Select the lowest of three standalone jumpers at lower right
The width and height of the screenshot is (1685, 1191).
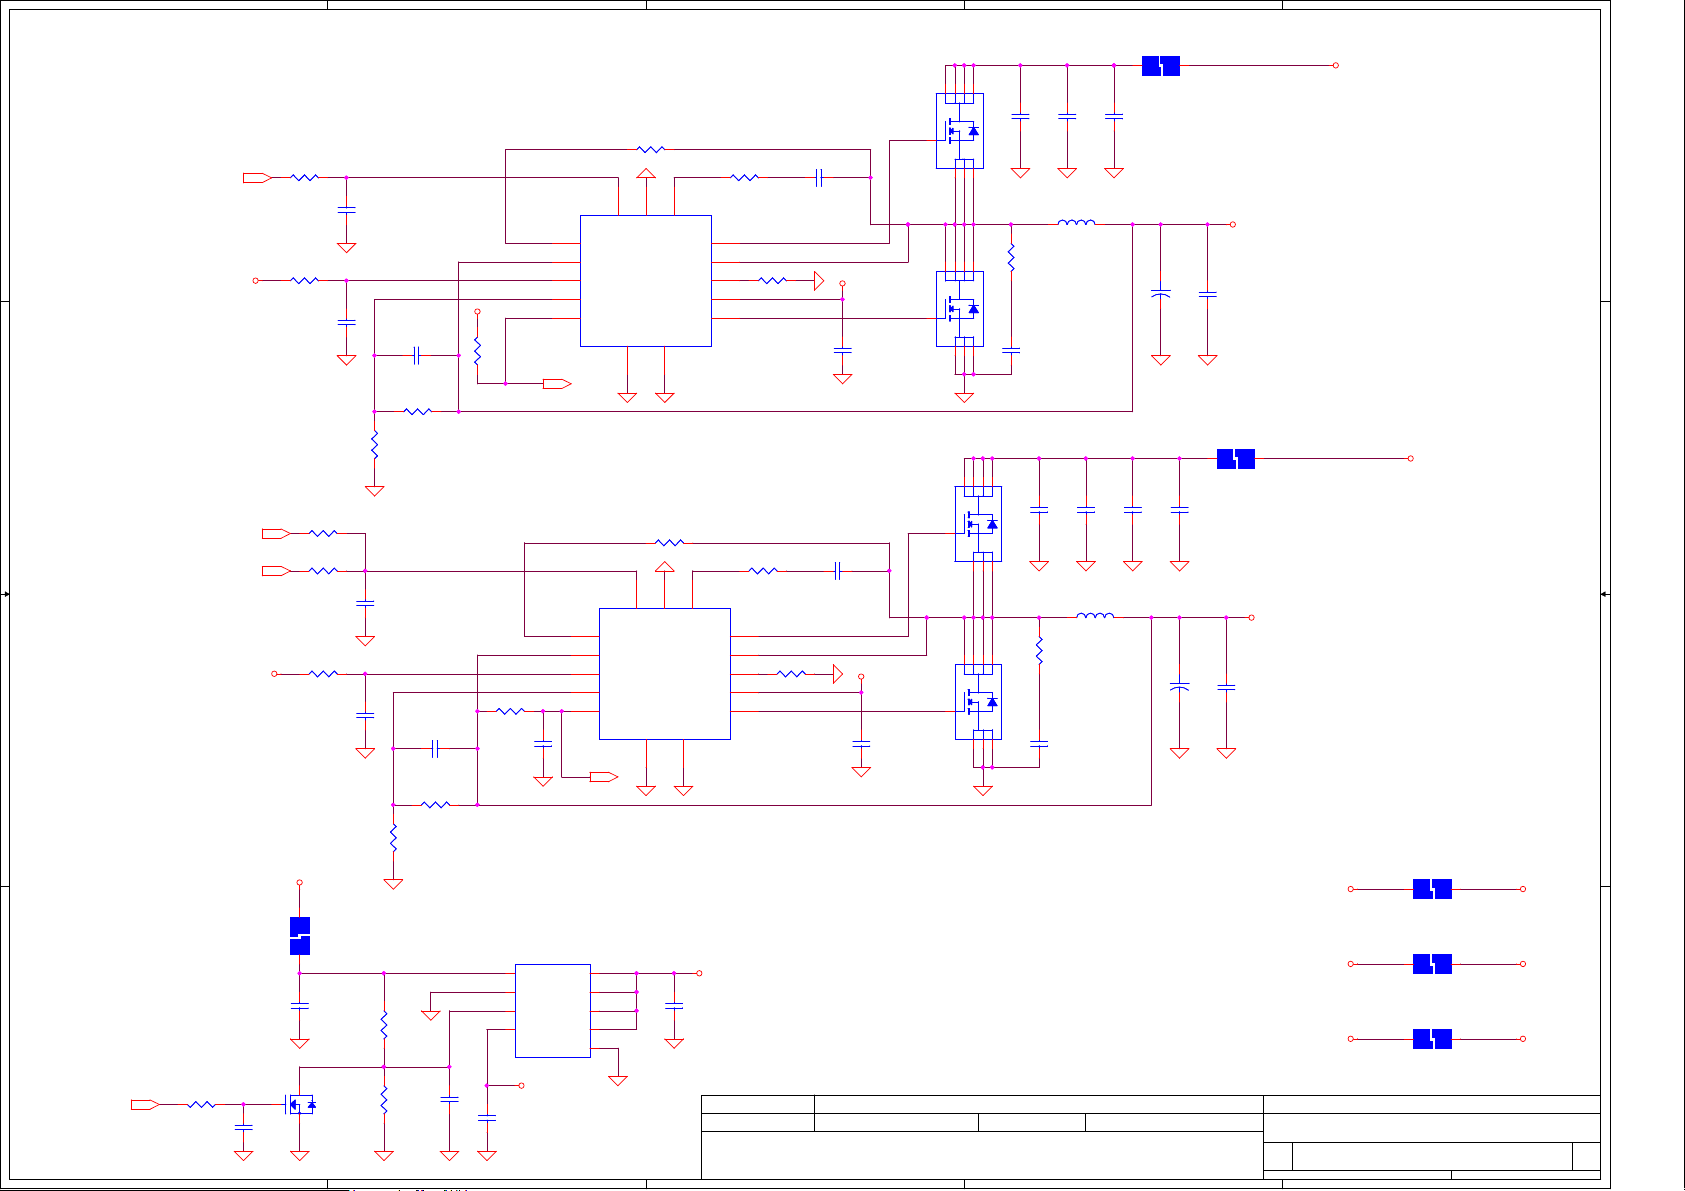(1432, 1039)
